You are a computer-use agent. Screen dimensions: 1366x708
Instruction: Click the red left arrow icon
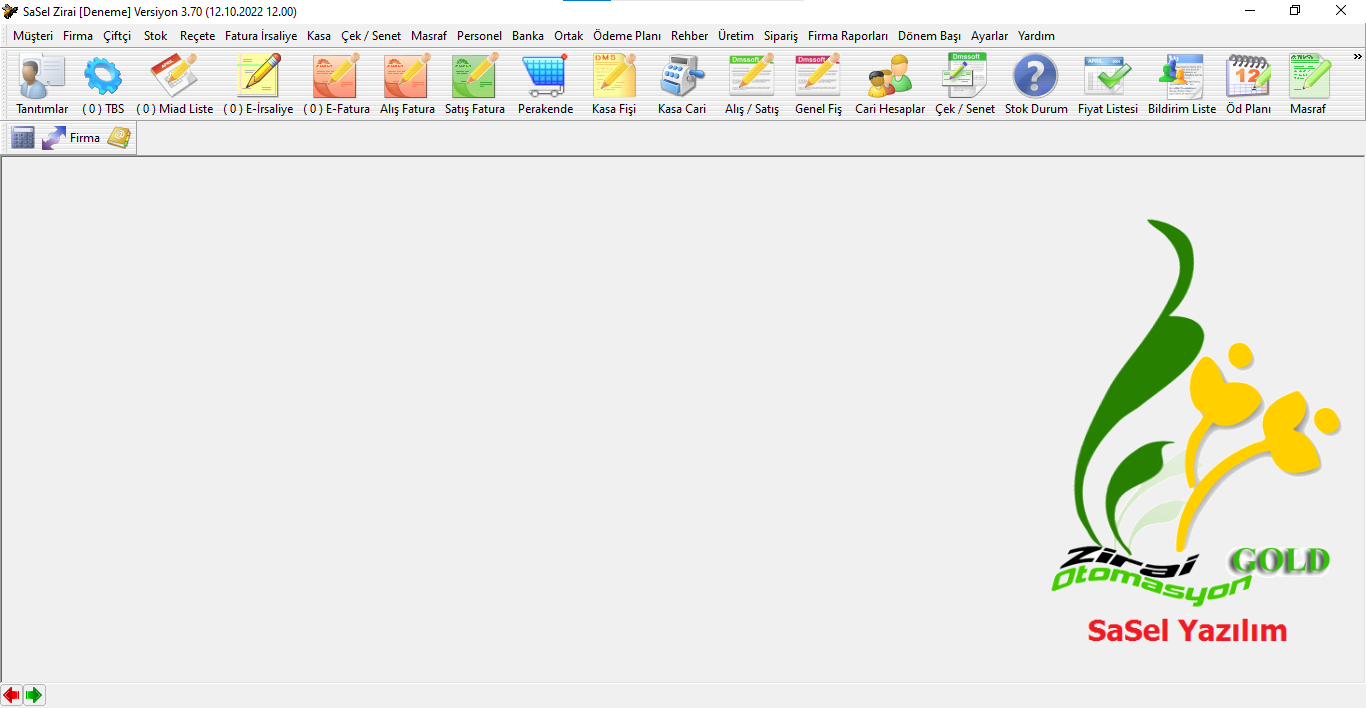pos(12,695)
